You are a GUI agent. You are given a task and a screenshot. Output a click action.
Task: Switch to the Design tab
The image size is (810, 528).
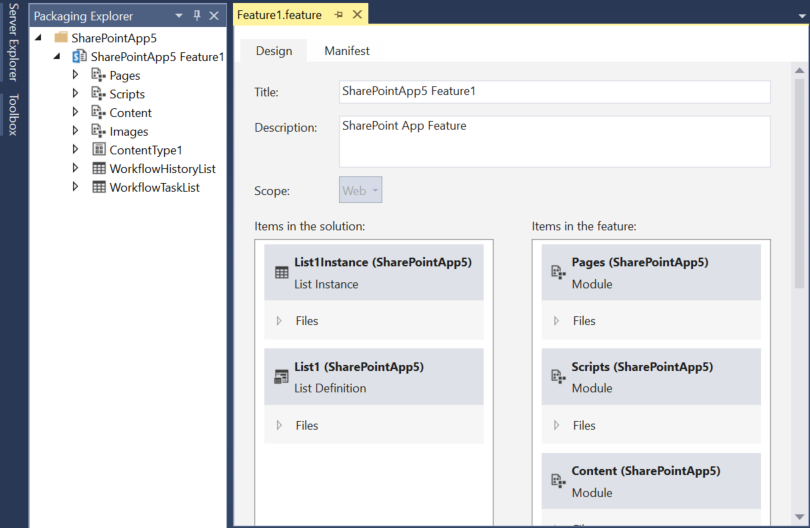click(x=274, y=51)
